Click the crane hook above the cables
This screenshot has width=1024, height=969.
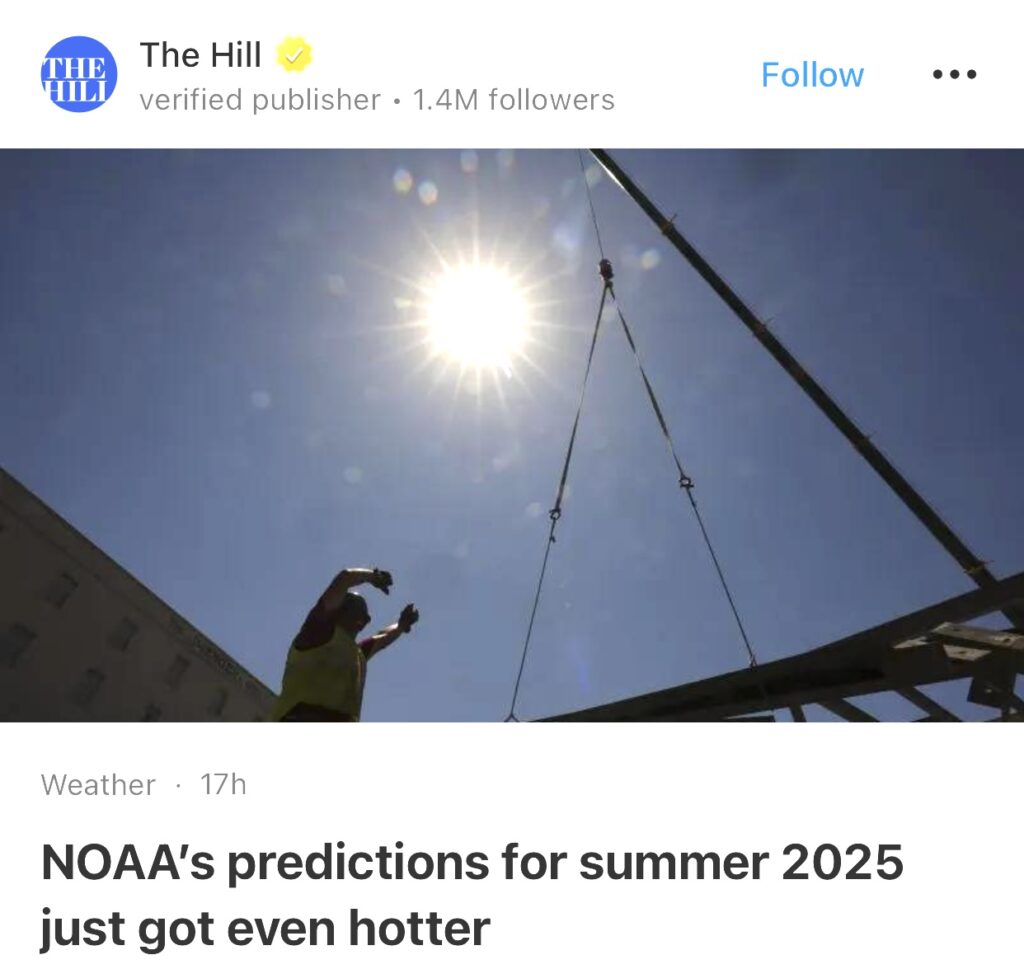pos(605,270)
